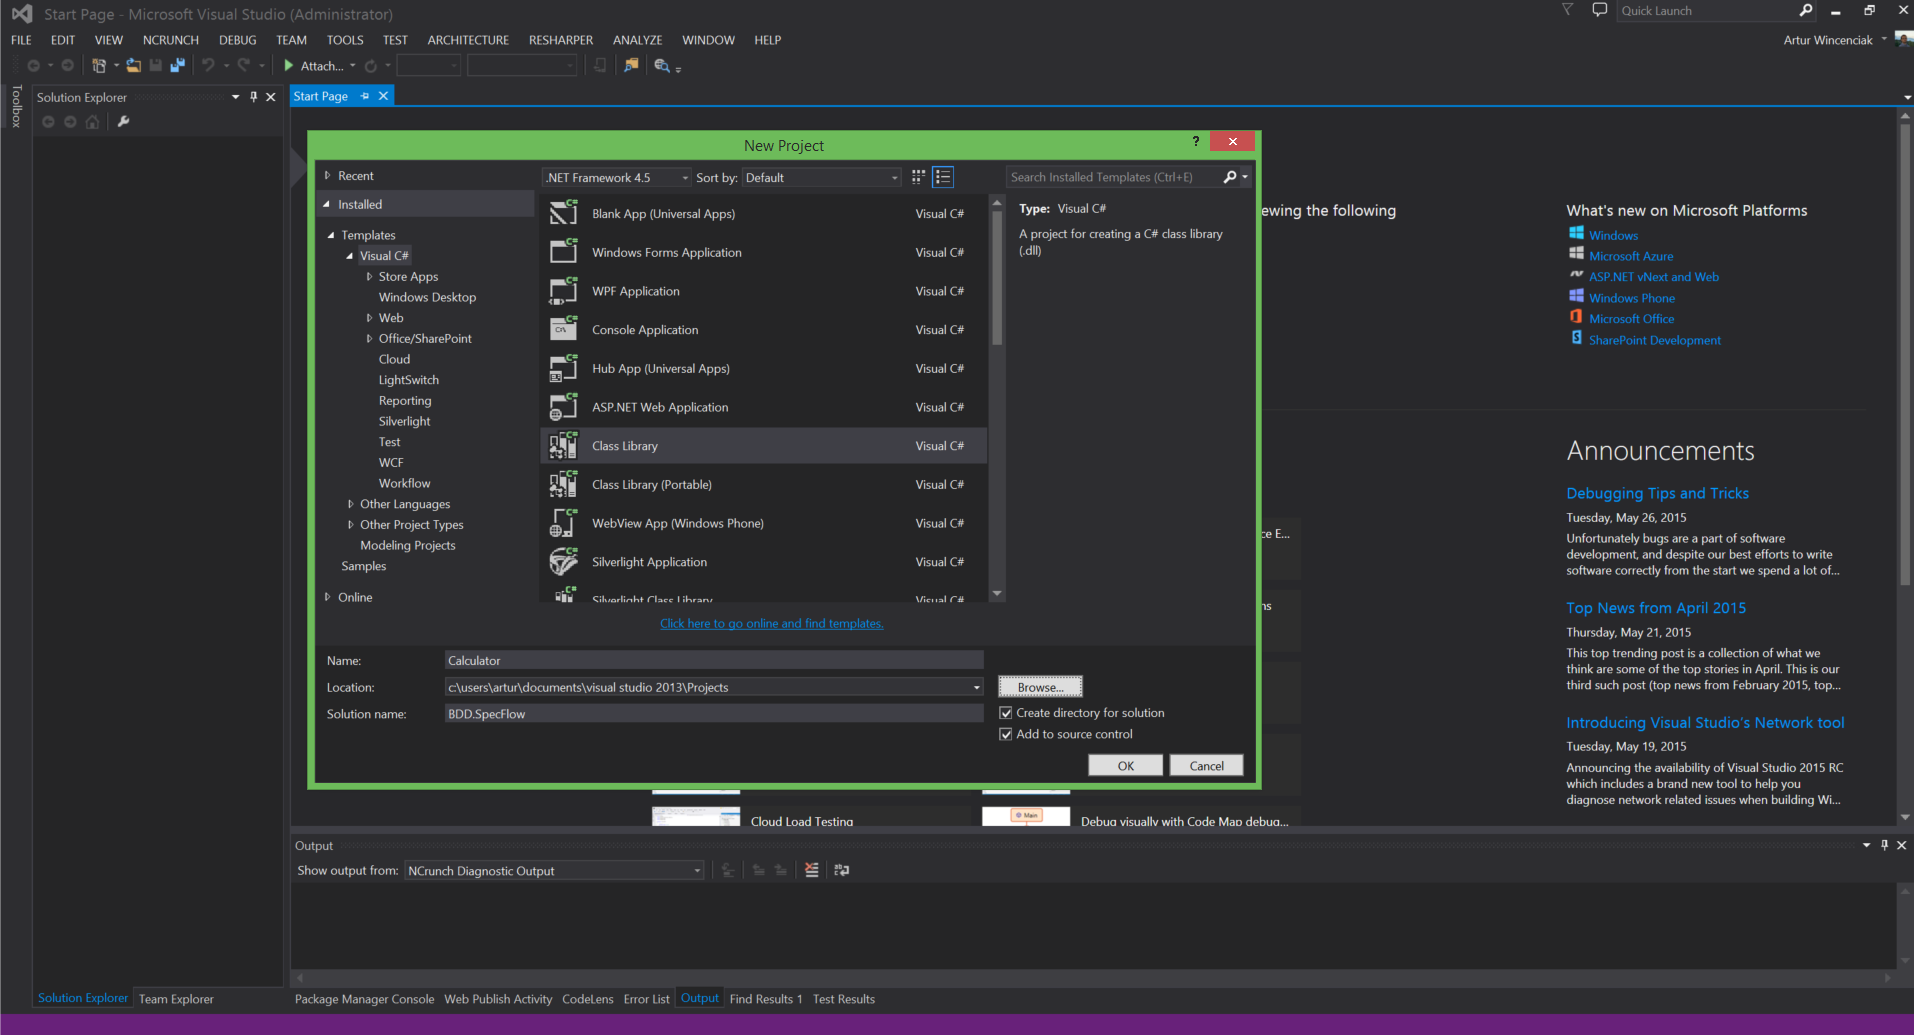The image size is (1914, 1035).
Task: Switch to the Error List tab
Action: [646, 999]
